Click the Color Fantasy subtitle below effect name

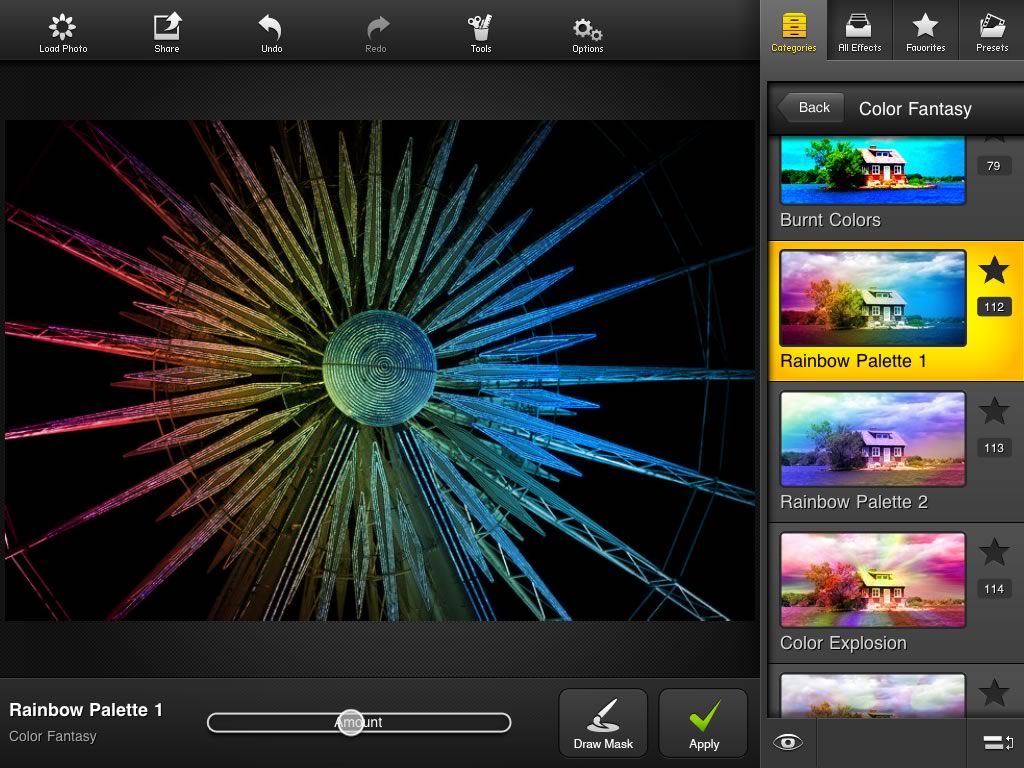(x=52, y=737)
